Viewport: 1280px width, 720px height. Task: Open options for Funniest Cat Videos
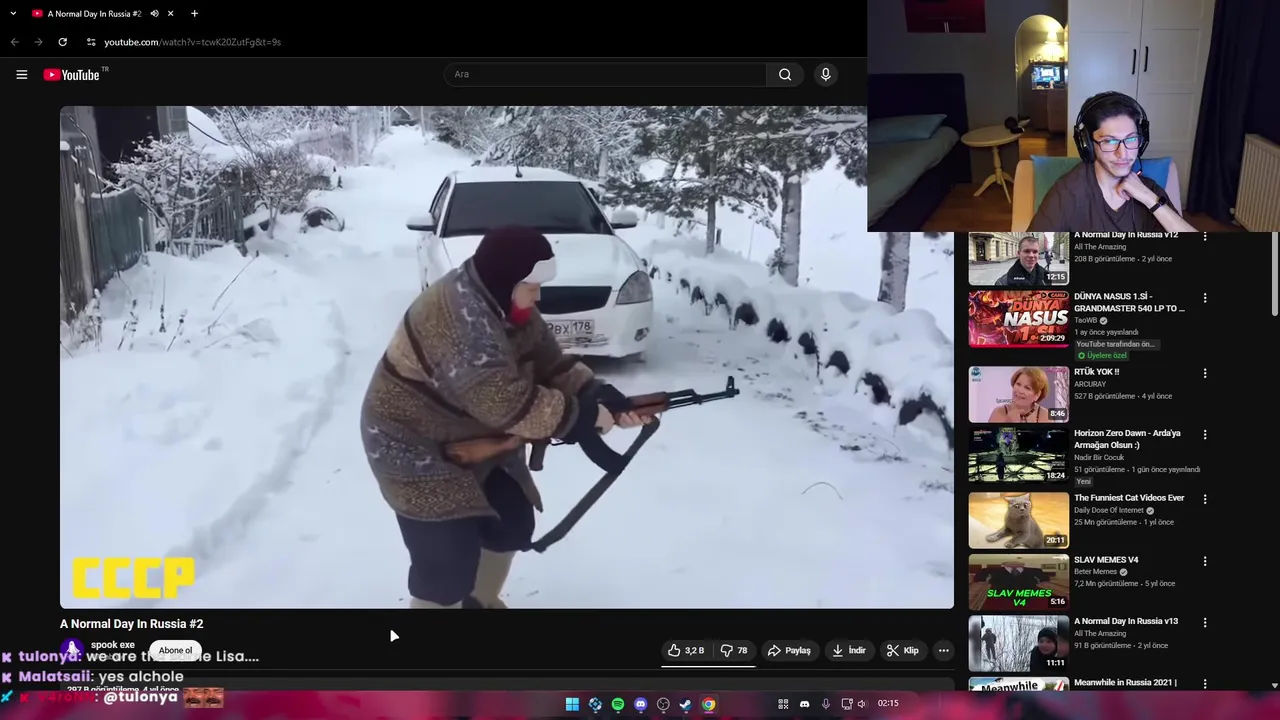(1205, 499)
